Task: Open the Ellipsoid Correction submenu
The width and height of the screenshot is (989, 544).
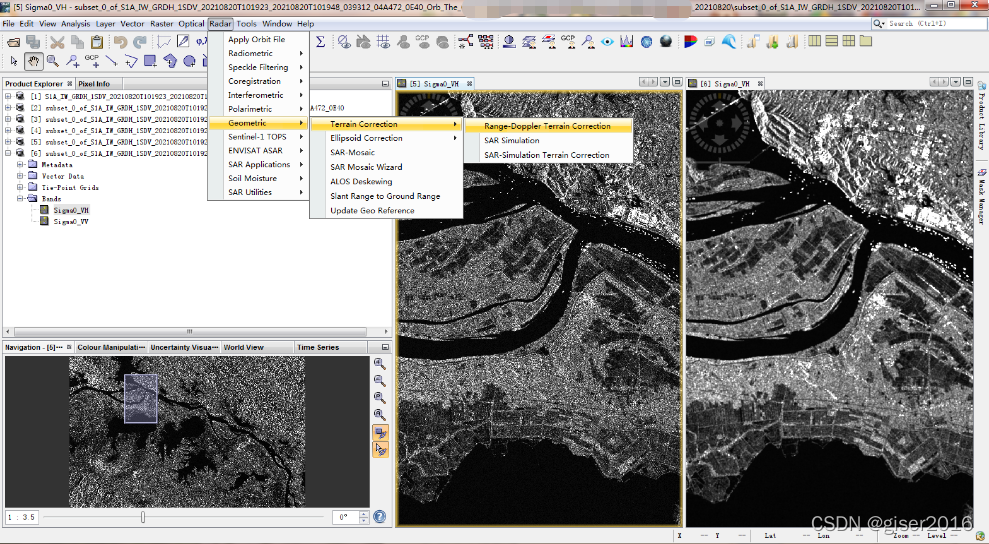Action: coord(366,138)
